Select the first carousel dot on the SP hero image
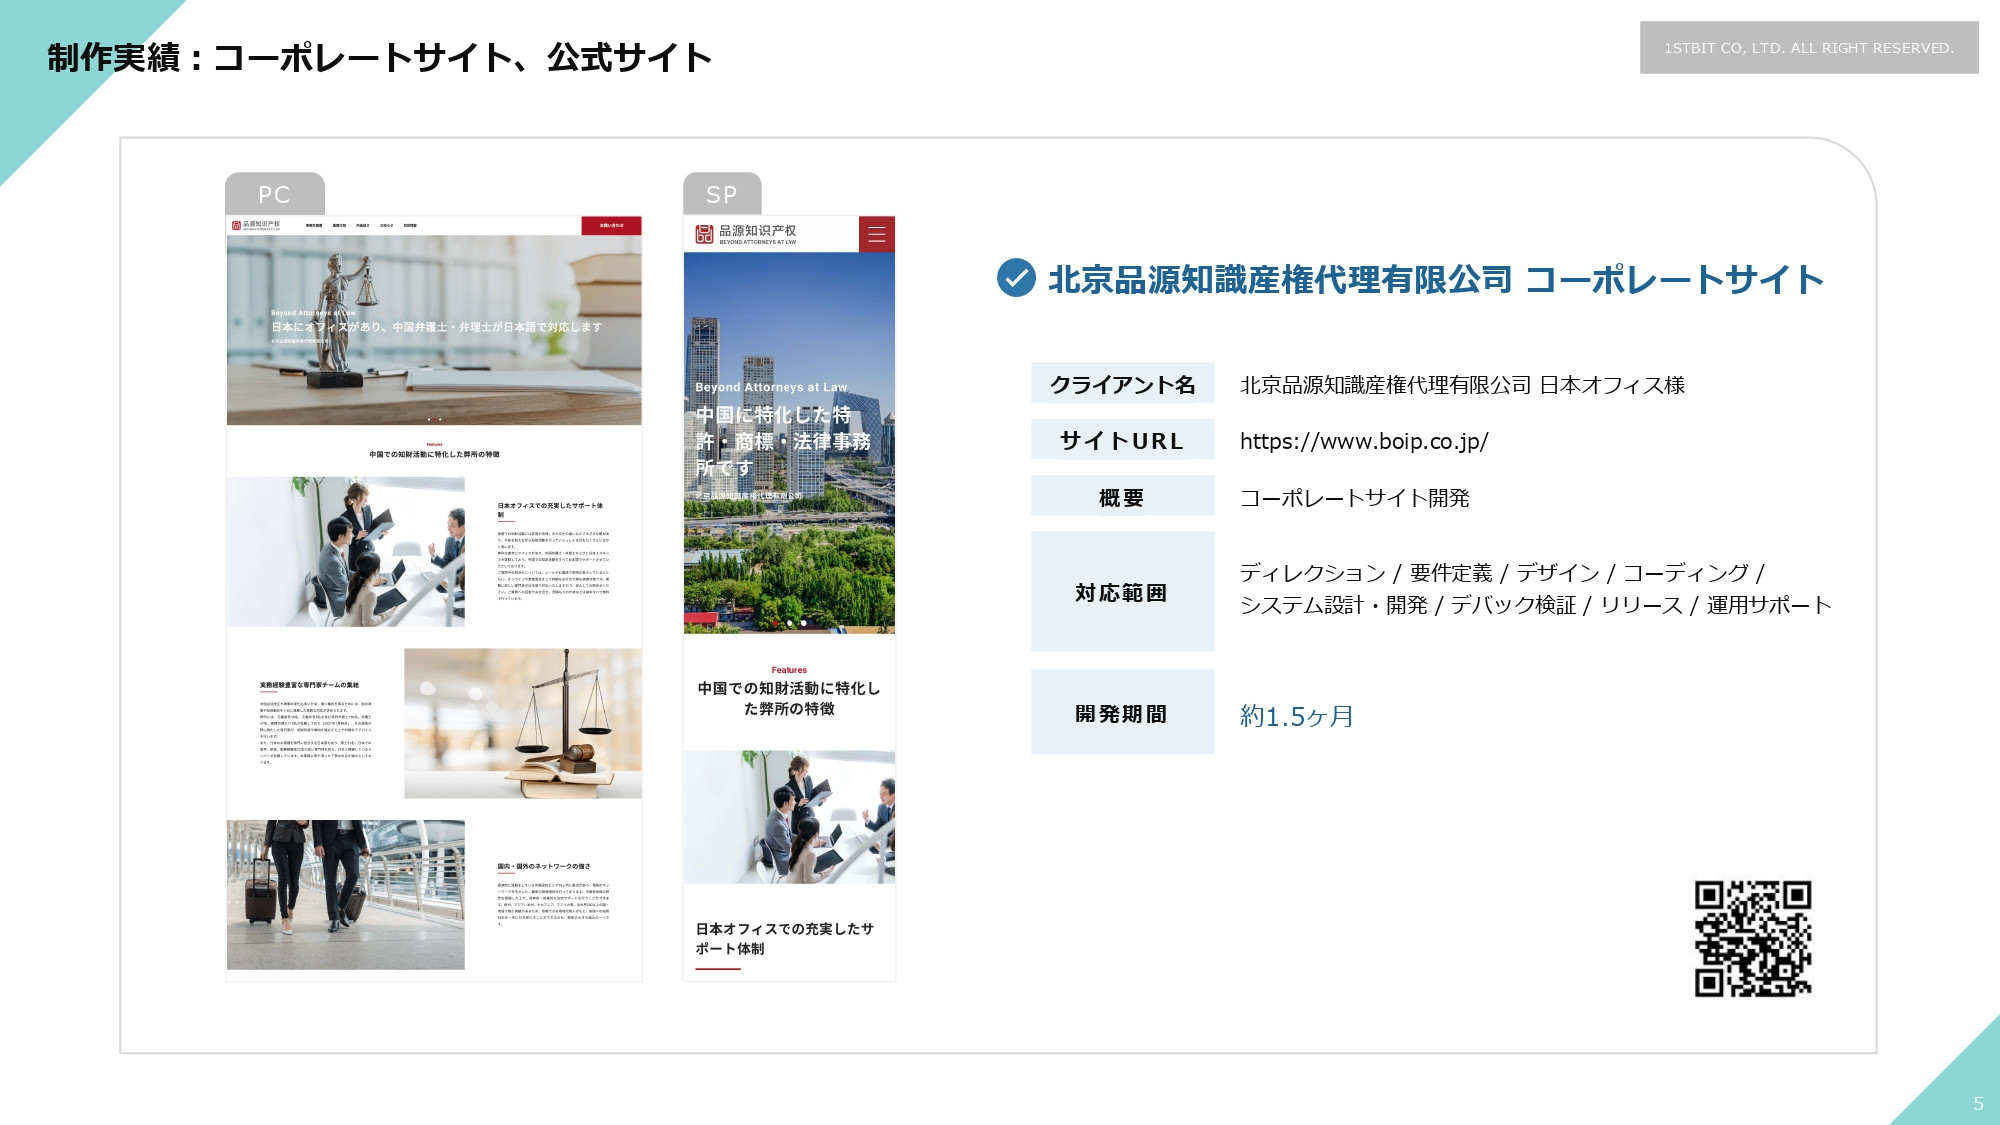The height and width of the screenshot is (1125, 2000). tap(776, 623)
